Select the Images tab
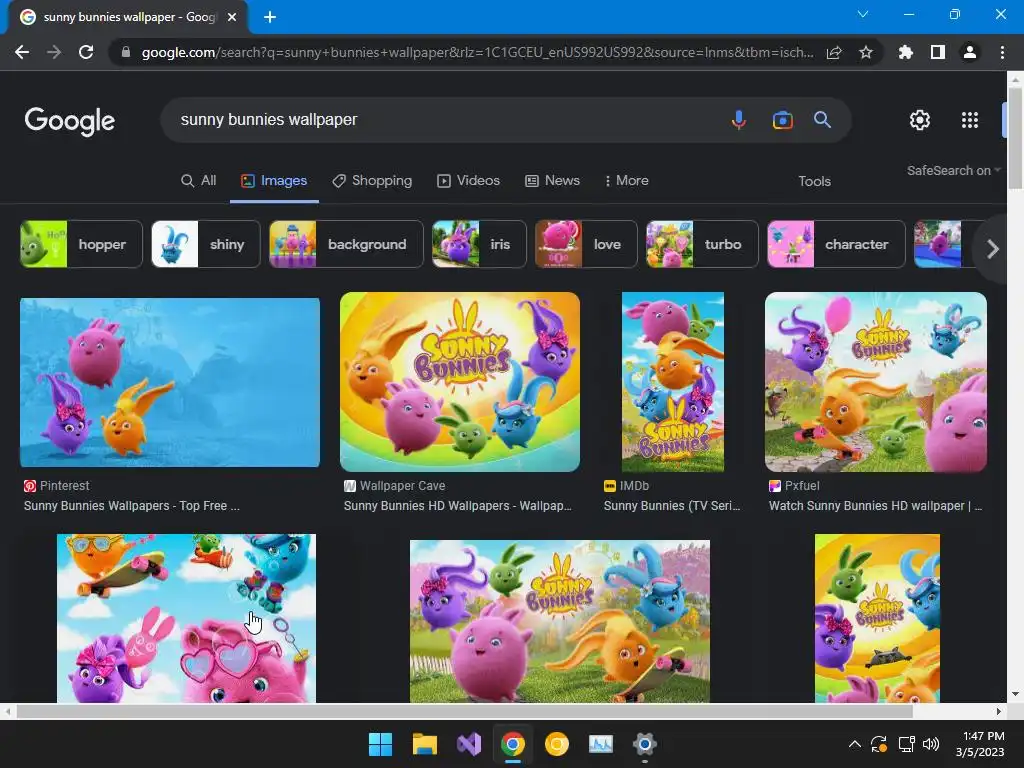Screen dimensions: 1024x768 click(x=274, y=181)
